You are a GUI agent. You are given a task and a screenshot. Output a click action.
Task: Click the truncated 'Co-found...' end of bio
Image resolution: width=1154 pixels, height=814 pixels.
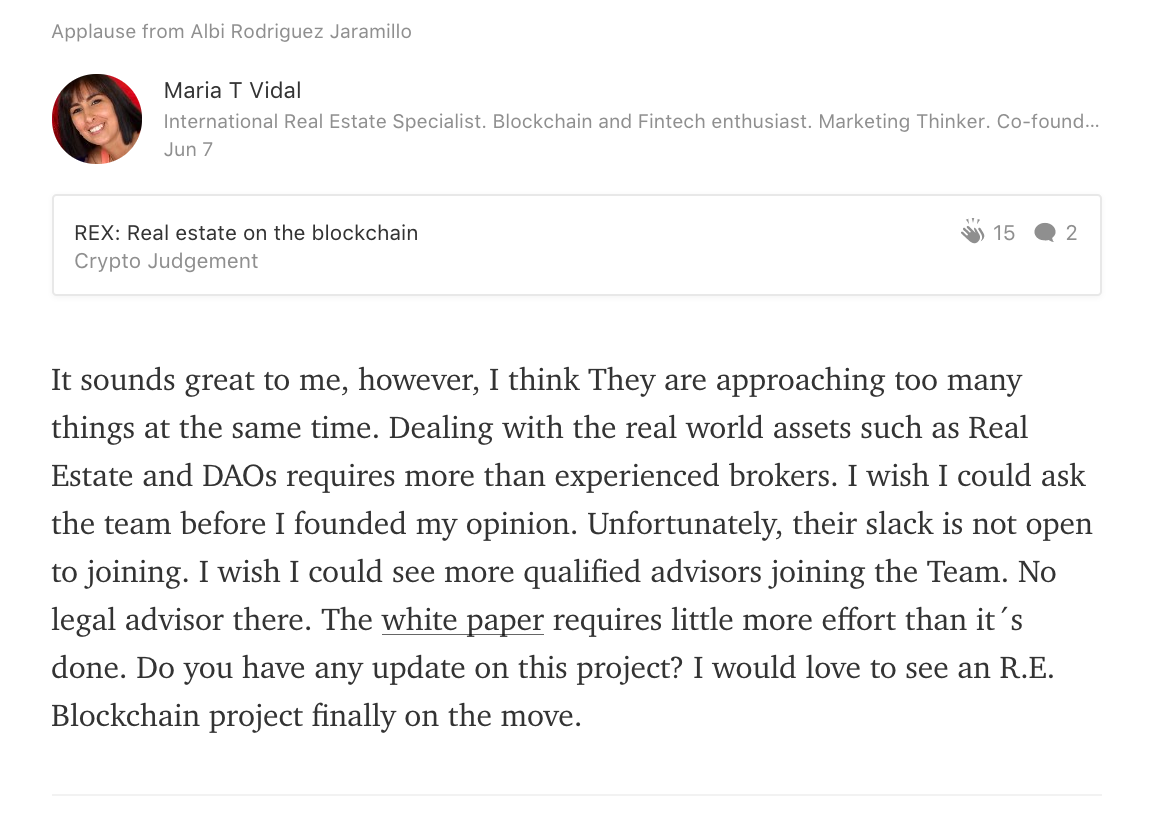pos(1048,121)
